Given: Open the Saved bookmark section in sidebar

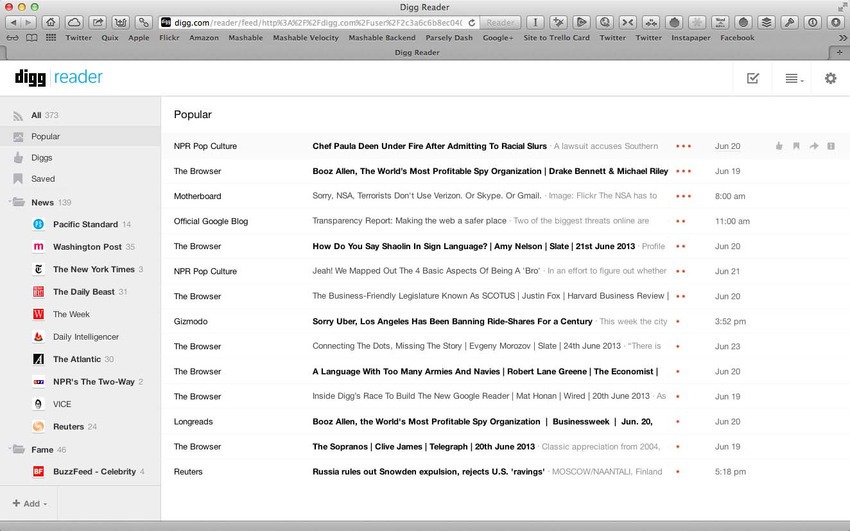Looking at the screenshot, I should (x=43, y=179).
